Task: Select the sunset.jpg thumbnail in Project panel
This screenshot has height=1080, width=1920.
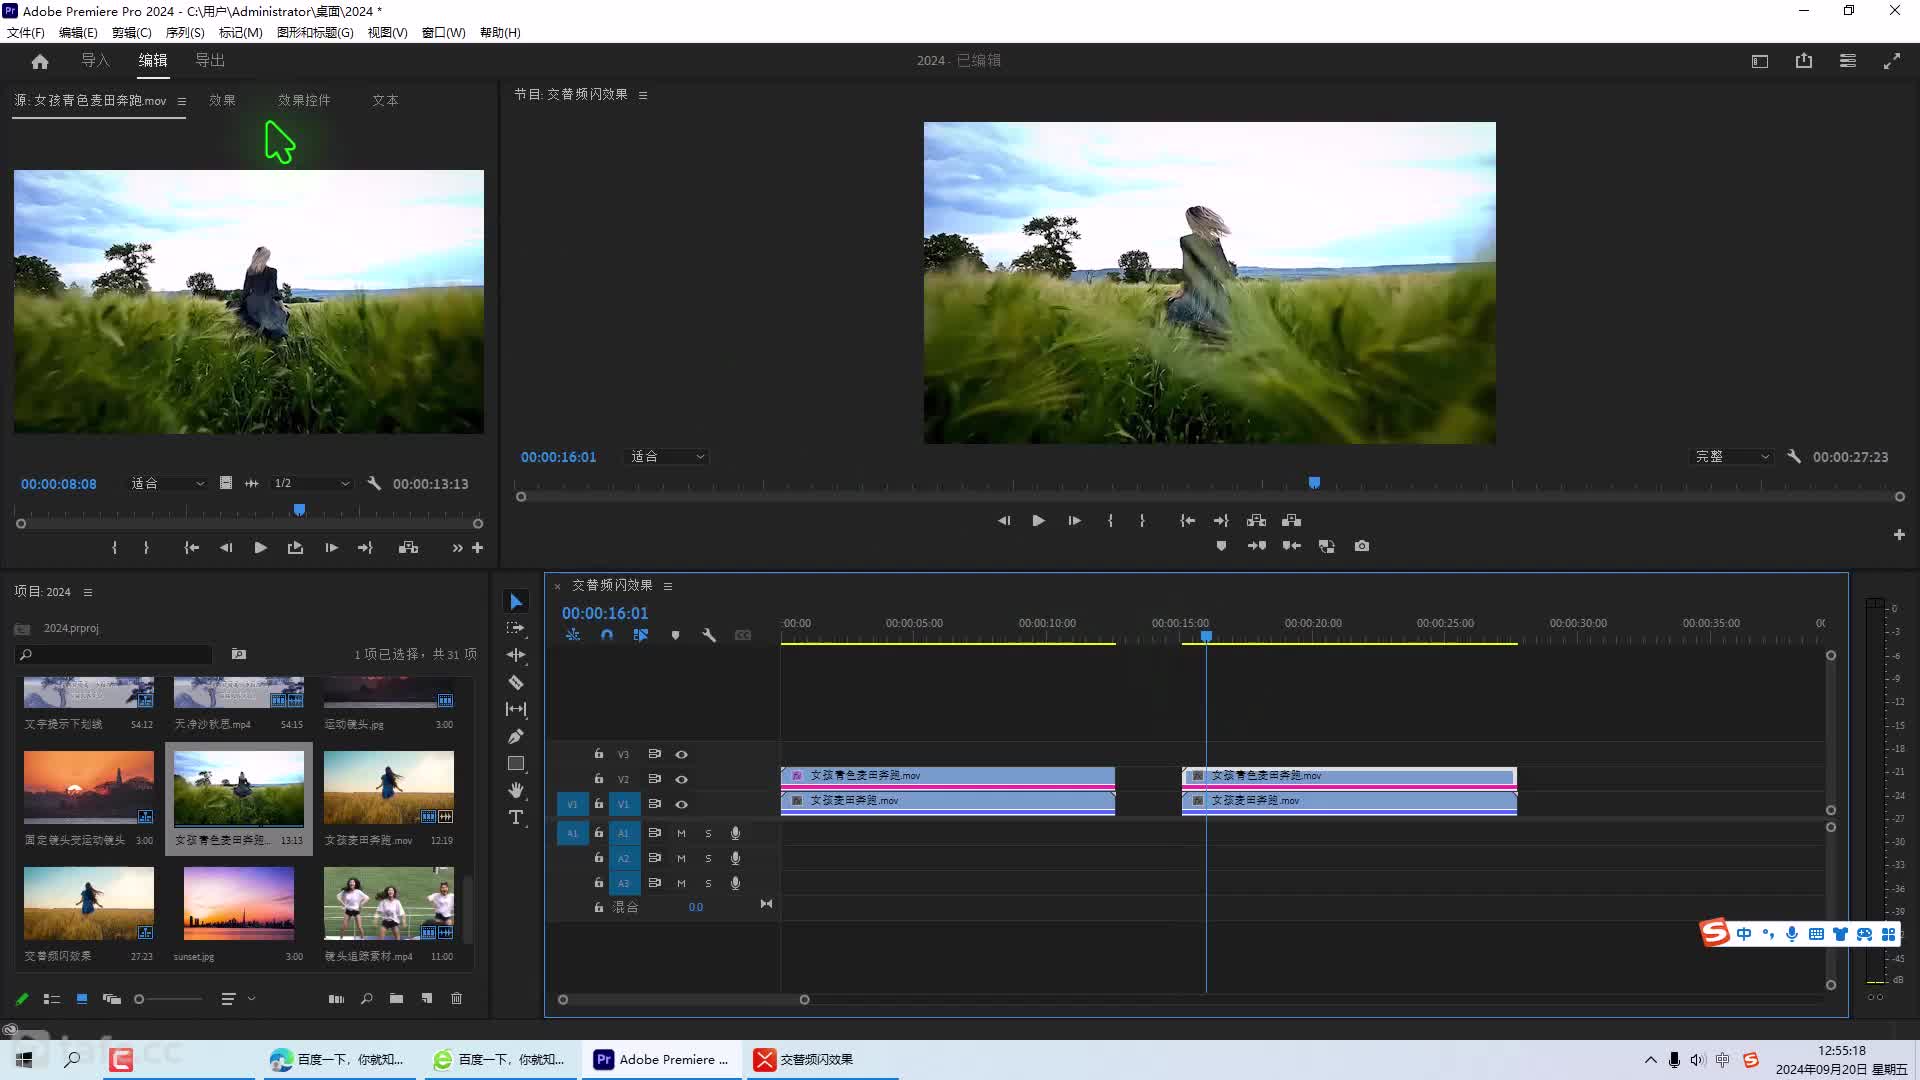Action: coord(239,903)
